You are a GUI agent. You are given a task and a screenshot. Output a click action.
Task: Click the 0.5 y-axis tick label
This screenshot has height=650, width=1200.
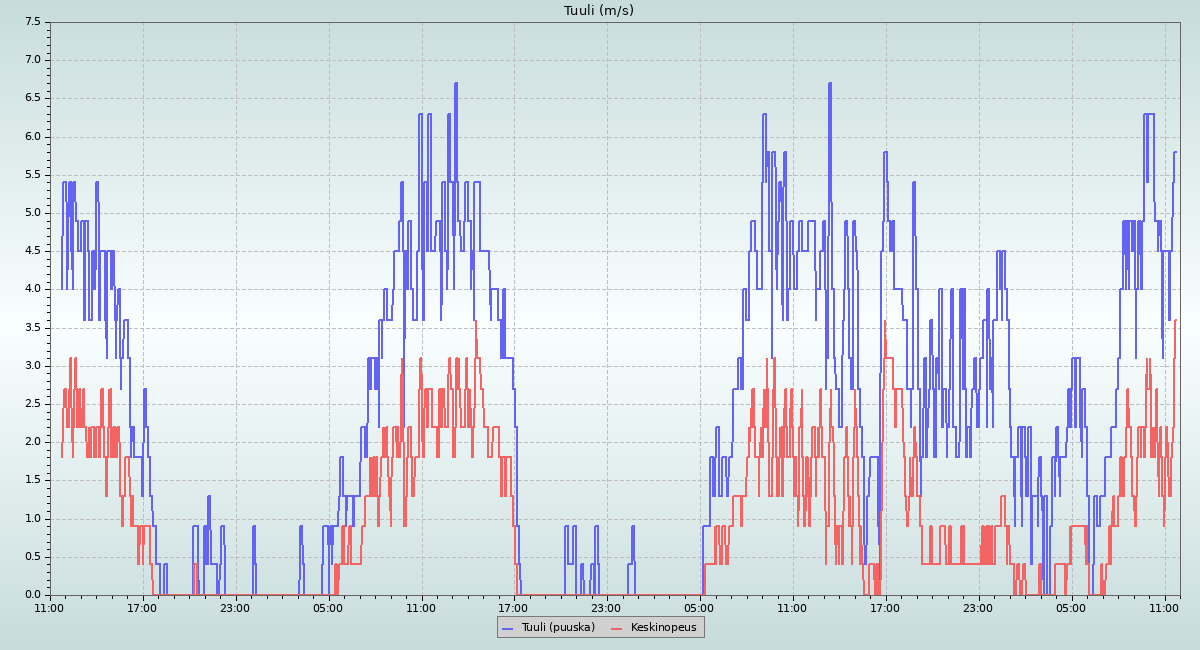pos(32,556)
